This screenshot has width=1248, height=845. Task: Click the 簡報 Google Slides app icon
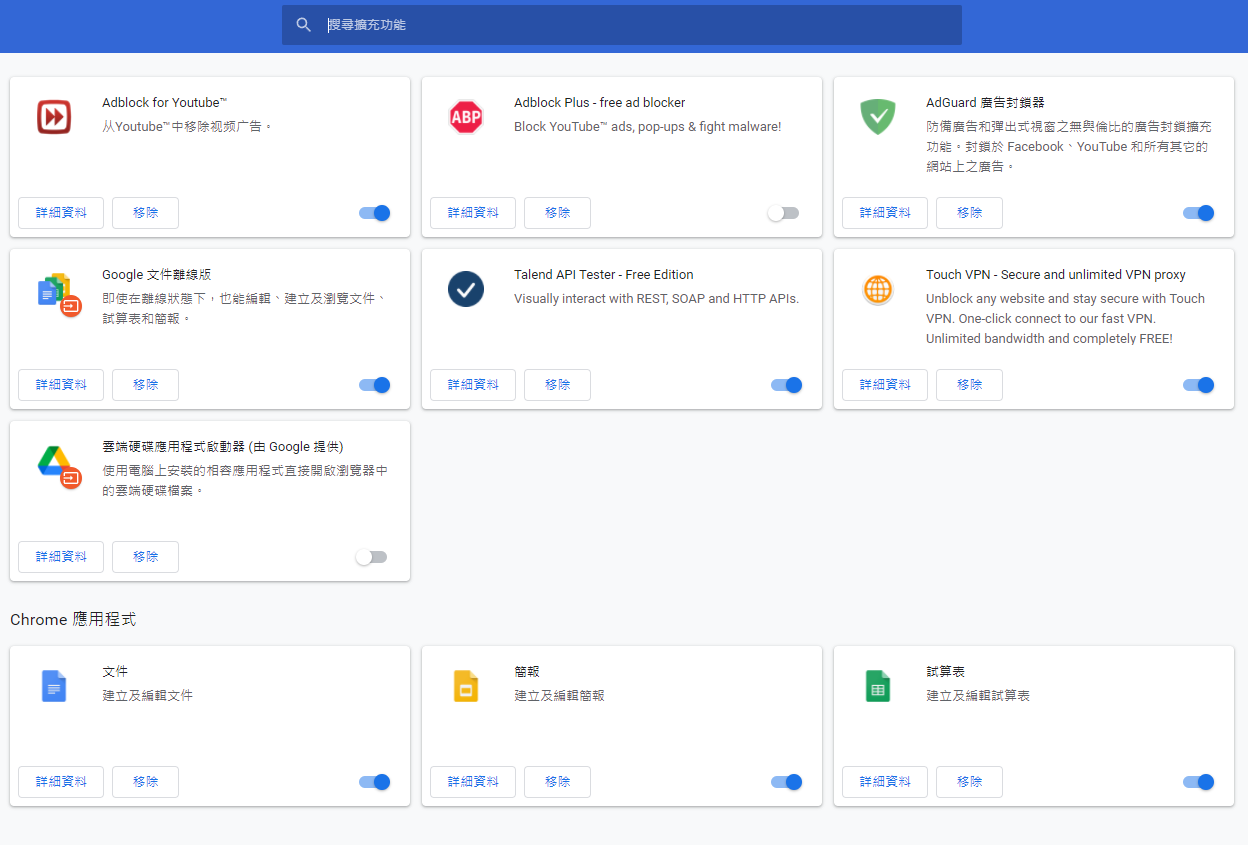coord(466,686)
